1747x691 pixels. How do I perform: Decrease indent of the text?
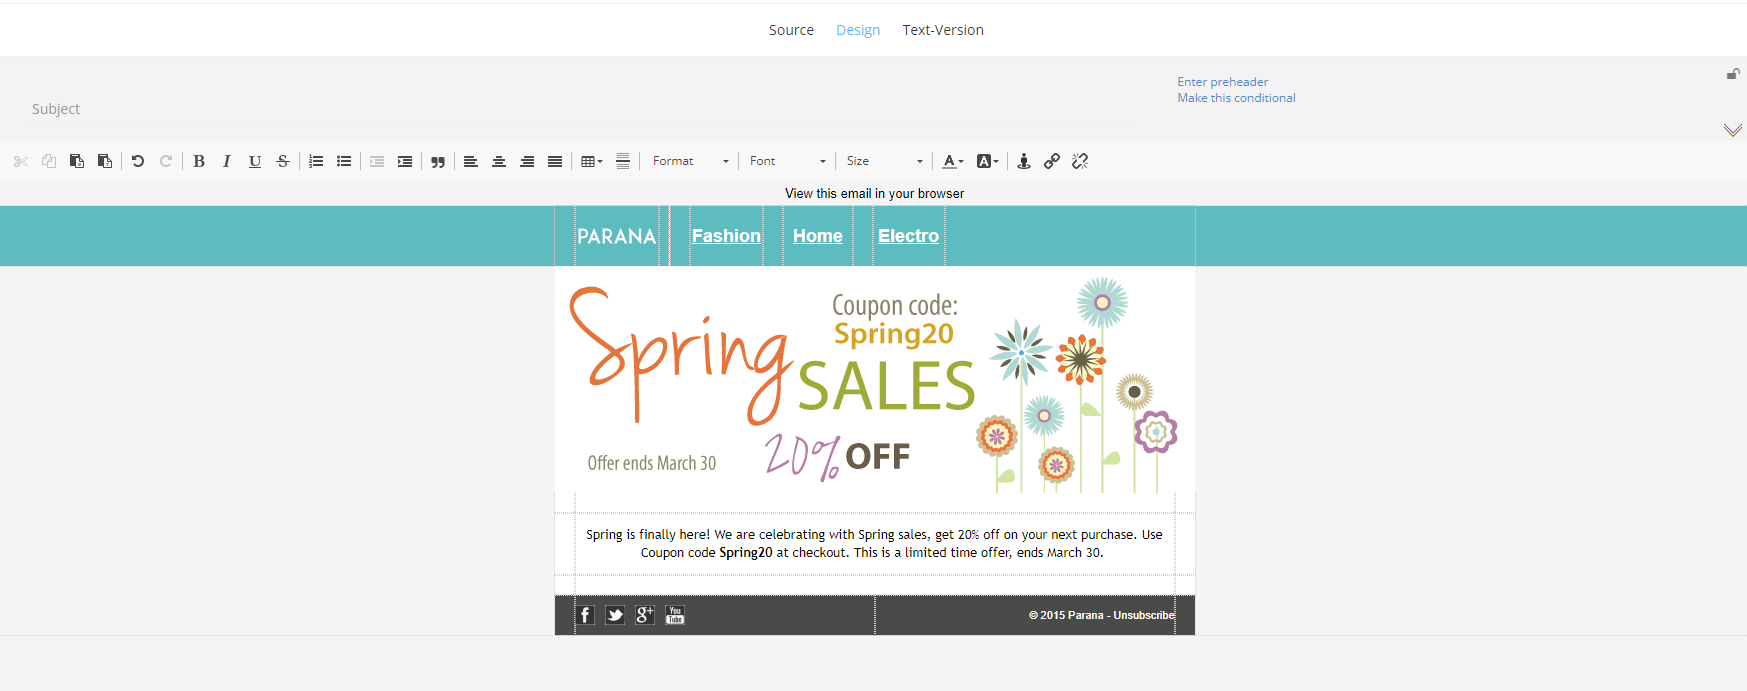(377, 161)
